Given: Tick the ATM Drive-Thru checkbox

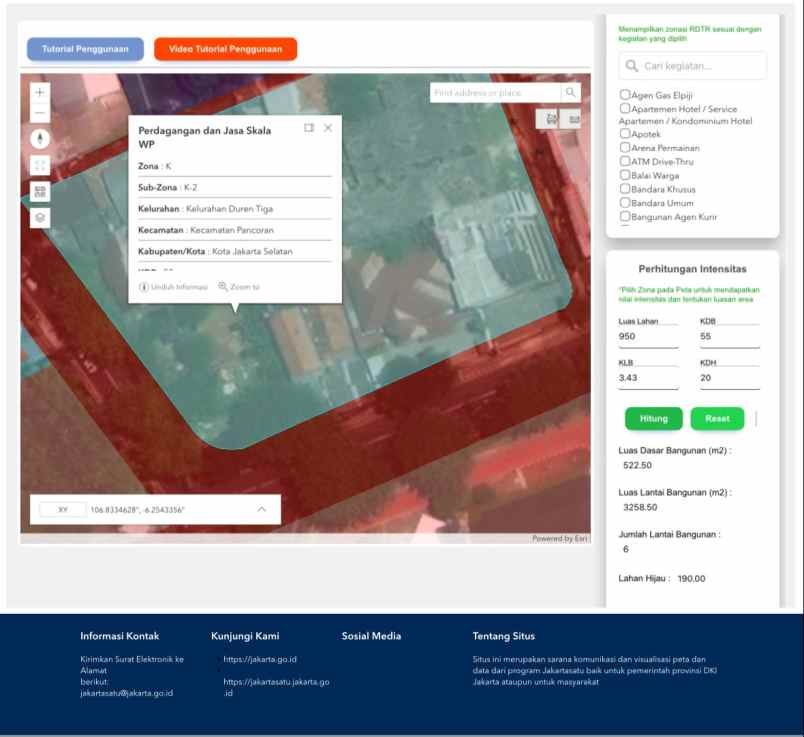Looking at the screenshot, I should [625, 161].
